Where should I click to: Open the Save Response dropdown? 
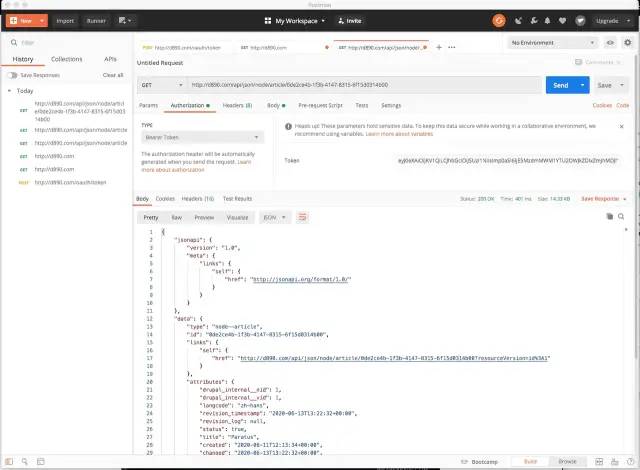pos(604,199)
